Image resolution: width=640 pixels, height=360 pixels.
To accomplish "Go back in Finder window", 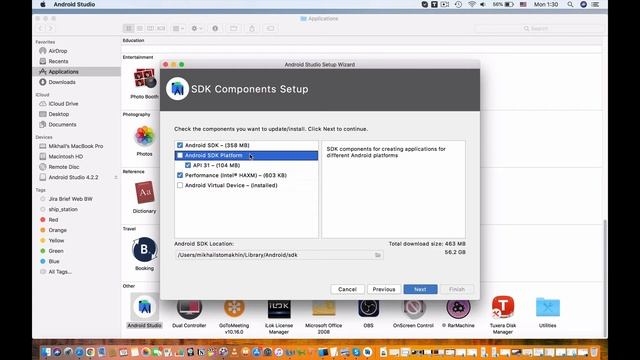I will 40,28.
